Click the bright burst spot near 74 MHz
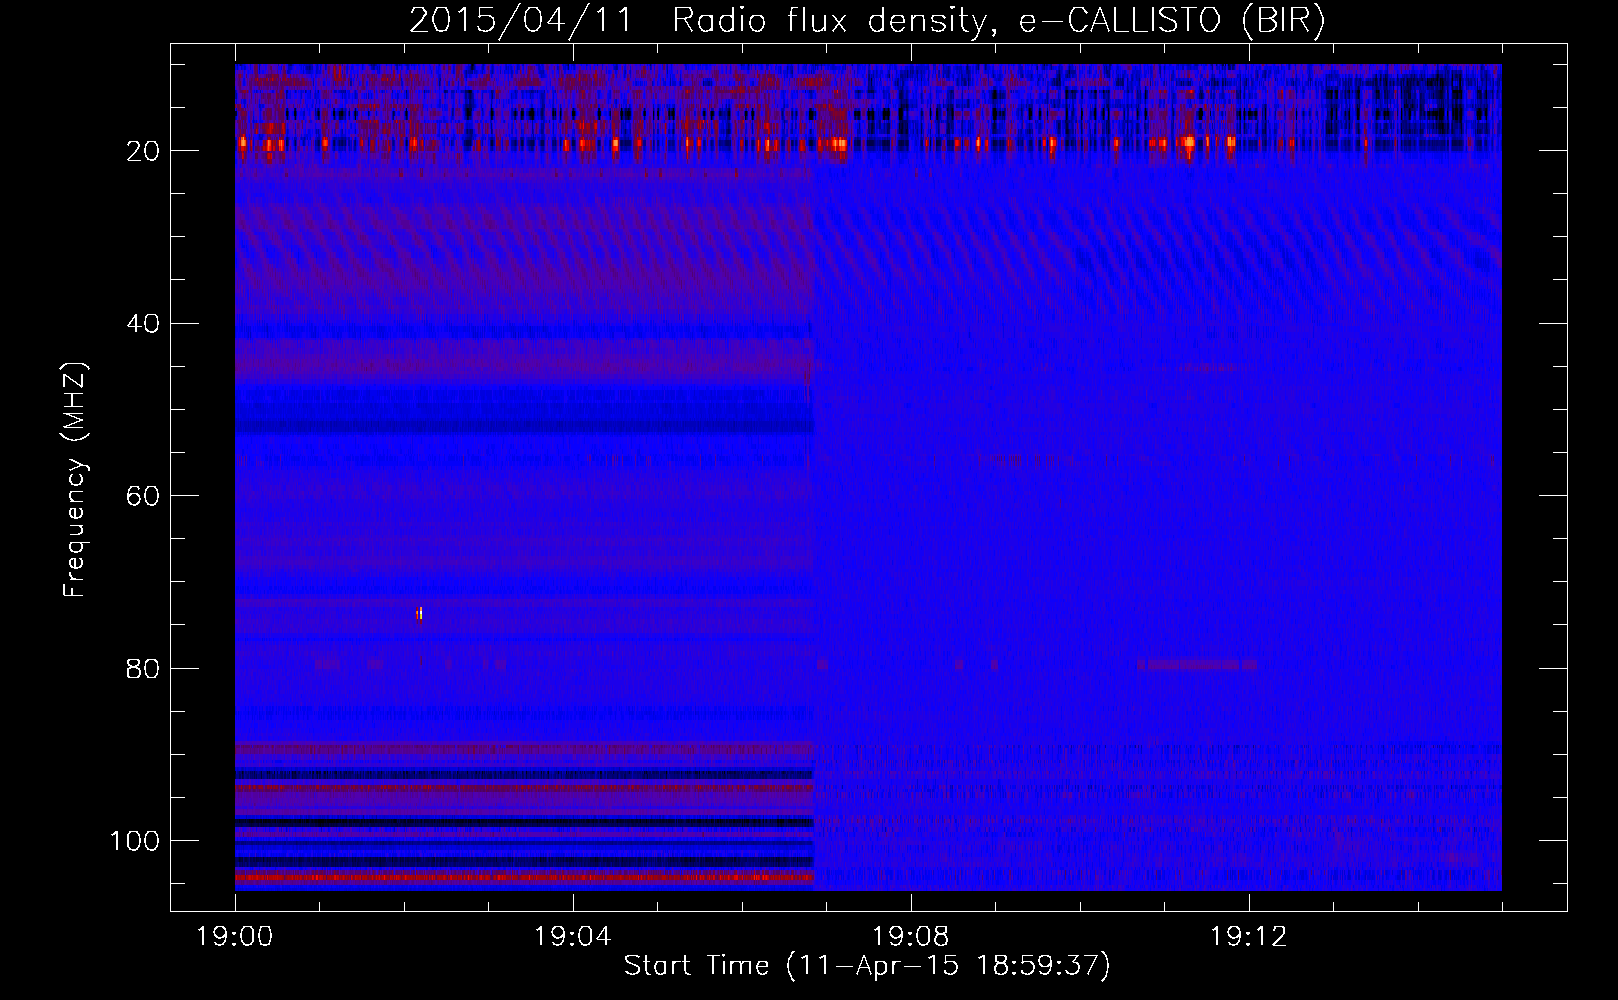The height and width of the screenshot is (1000, 1618). tap(420, 613)
